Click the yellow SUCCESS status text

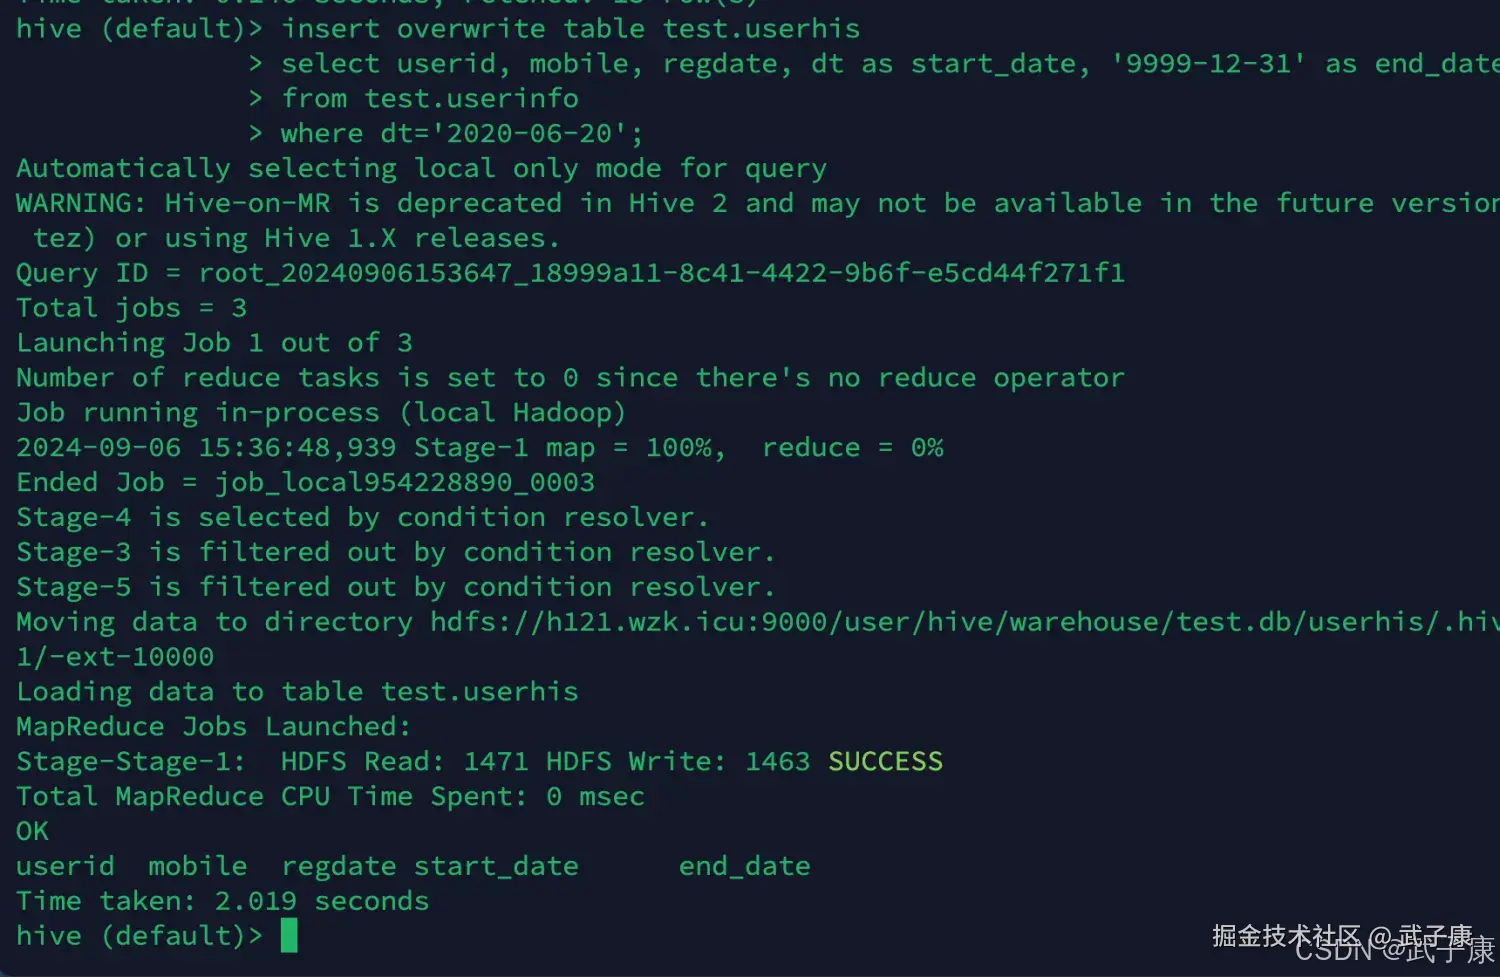point(885,762)
